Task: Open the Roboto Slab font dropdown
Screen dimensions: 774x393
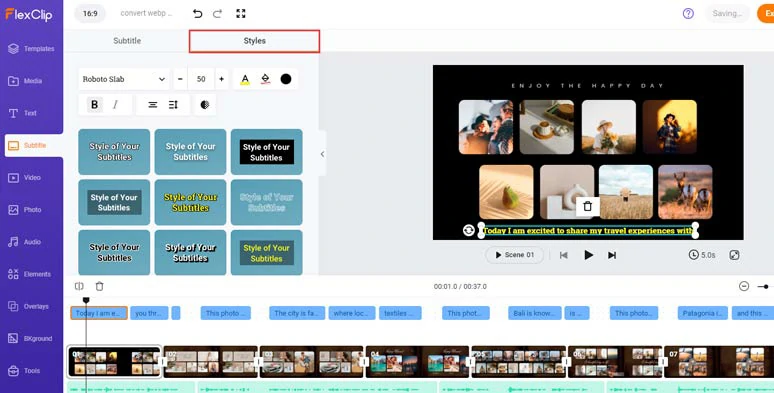Action: point(123,79)
